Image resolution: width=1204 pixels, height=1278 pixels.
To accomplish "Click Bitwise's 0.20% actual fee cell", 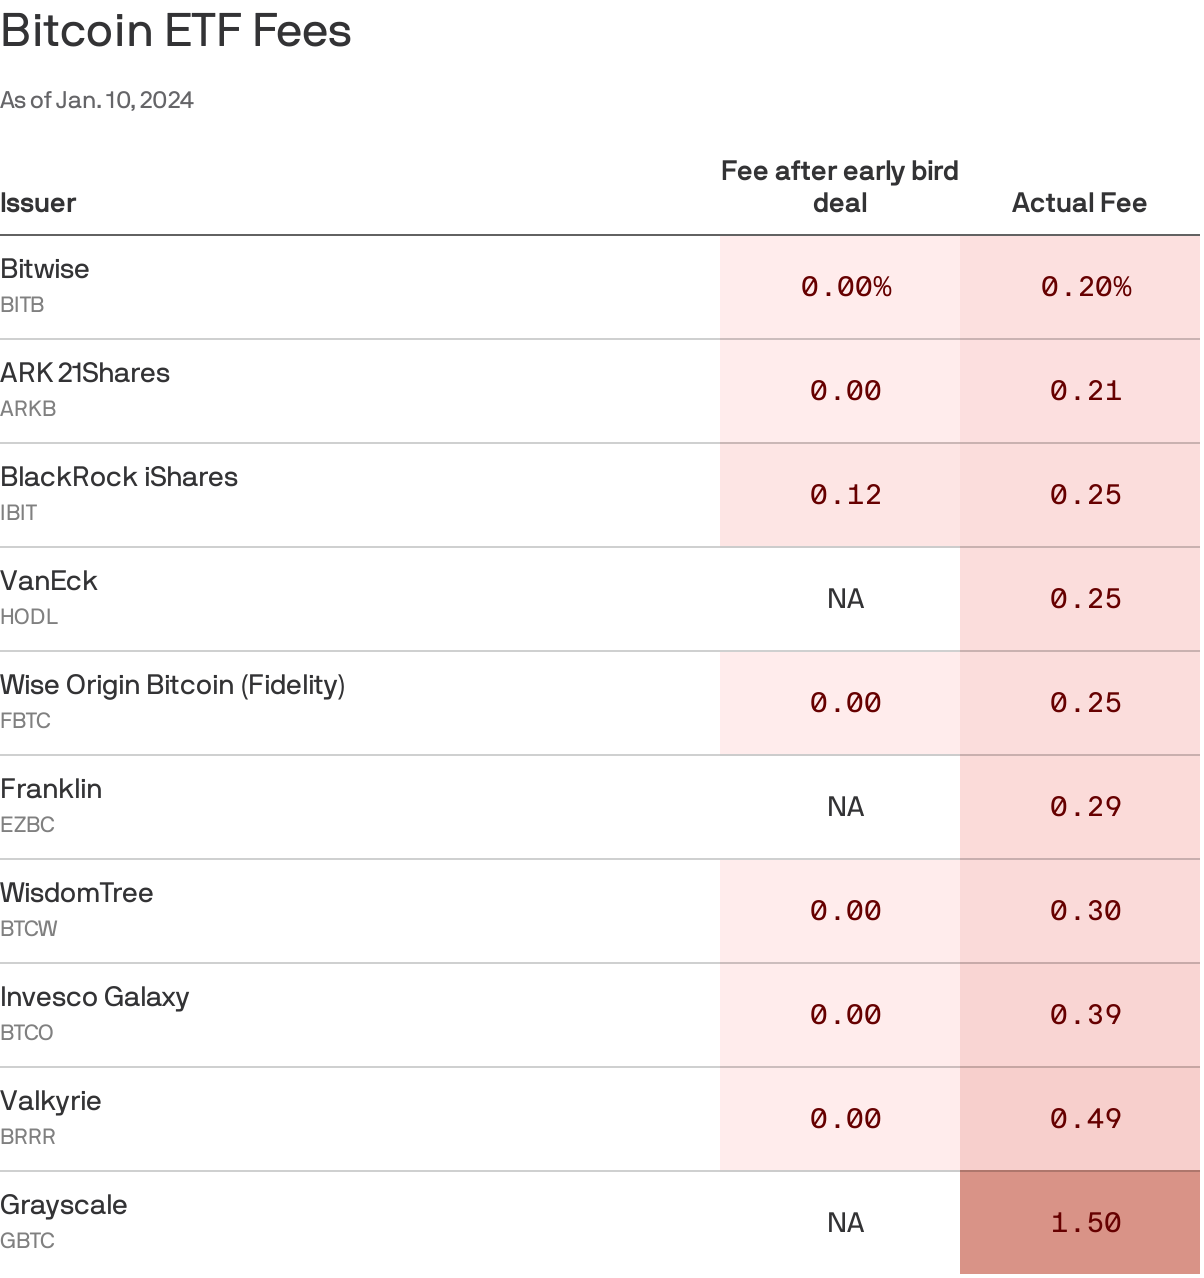I will click(1085, 287).
